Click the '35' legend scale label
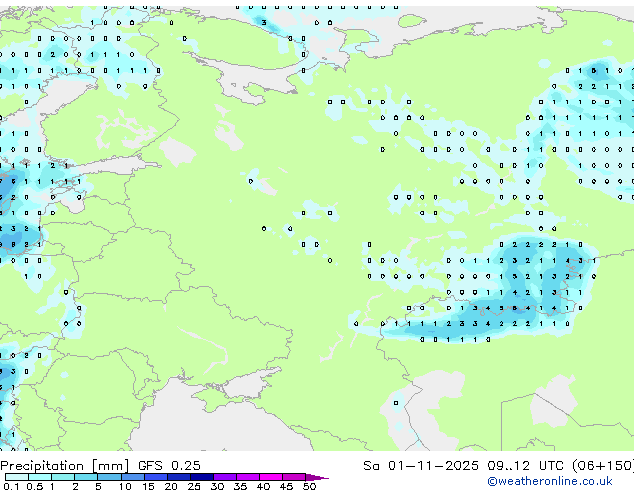 [x=240, y=486]
